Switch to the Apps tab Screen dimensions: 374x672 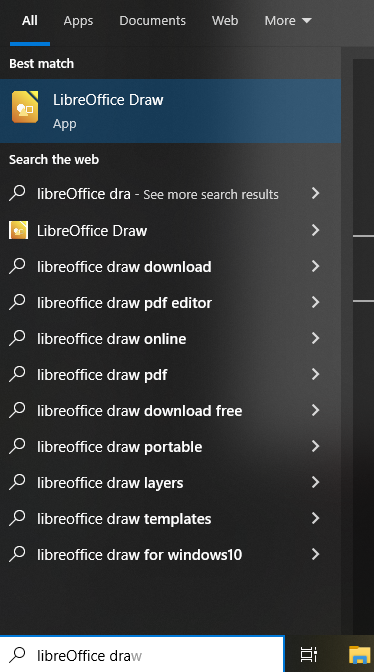pyautogui.click(x=78, y=21)
